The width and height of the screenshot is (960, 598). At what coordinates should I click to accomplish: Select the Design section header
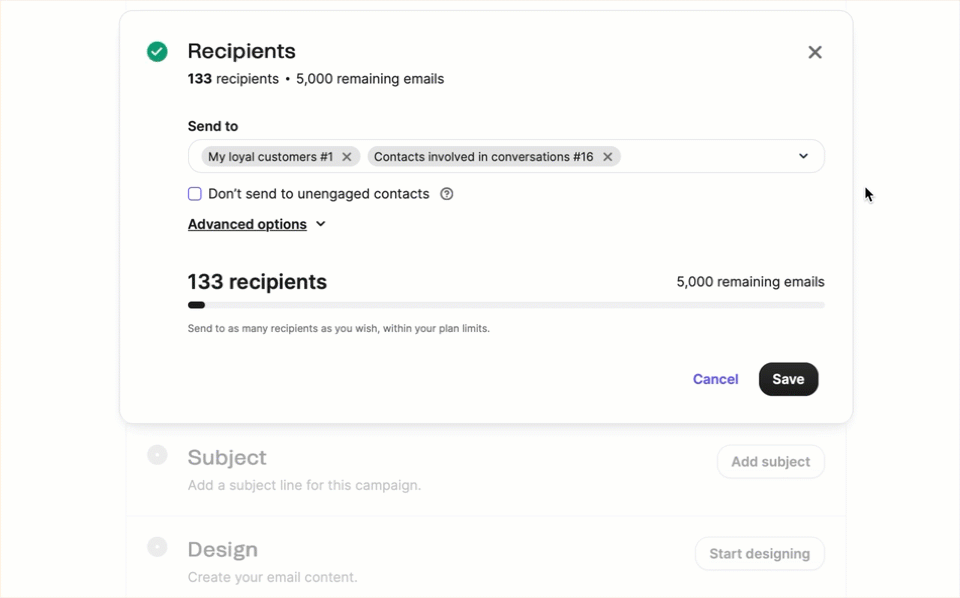(x=222, y=549)
